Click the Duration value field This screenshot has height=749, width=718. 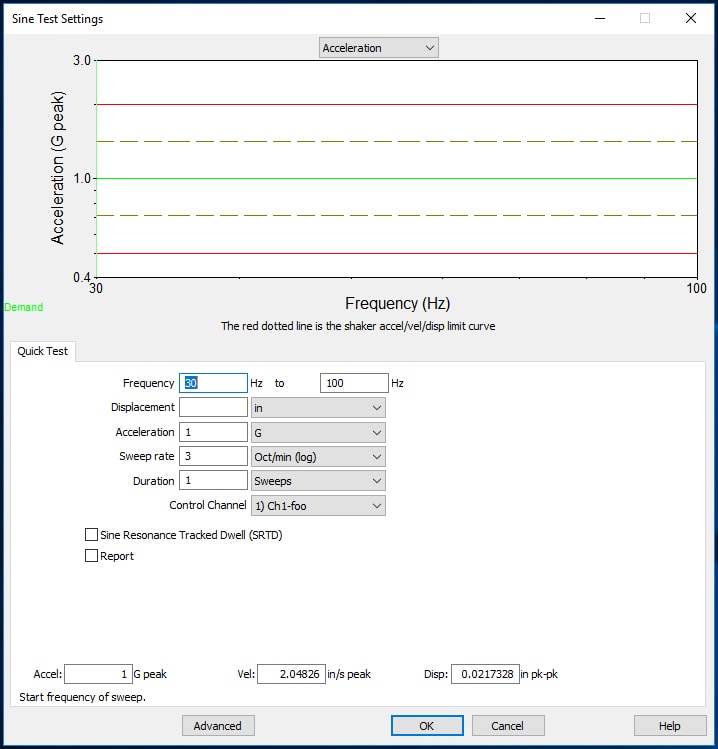coord(213,480)
